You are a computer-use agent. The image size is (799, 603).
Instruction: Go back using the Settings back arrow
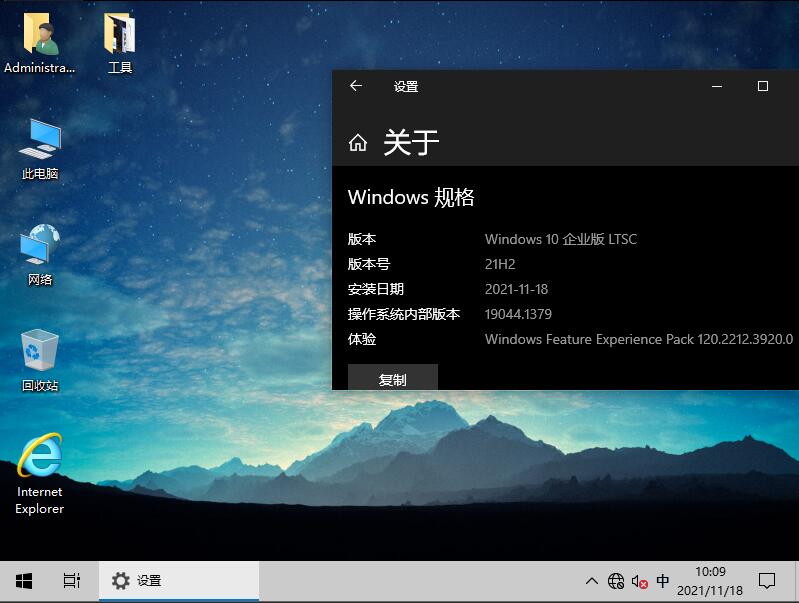click(x=355, y=87)
